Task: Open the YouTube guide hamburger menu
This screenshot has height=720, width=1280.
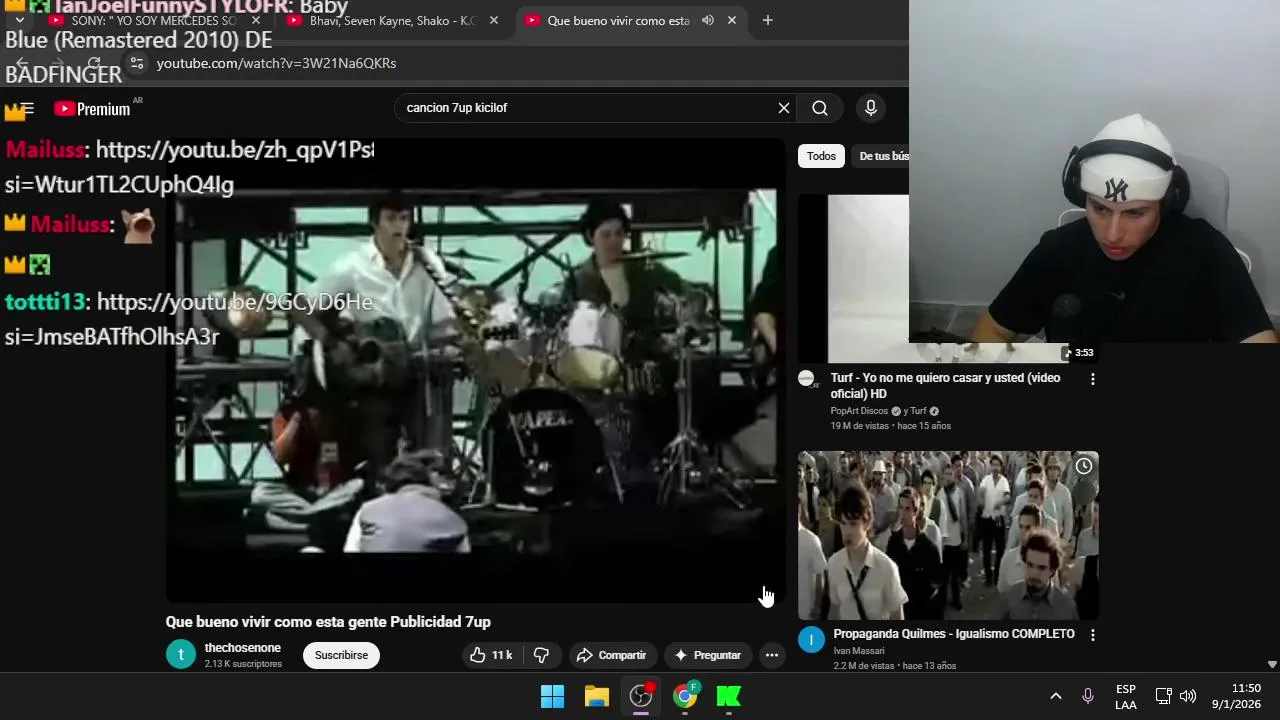Action: tap(27, 108)
